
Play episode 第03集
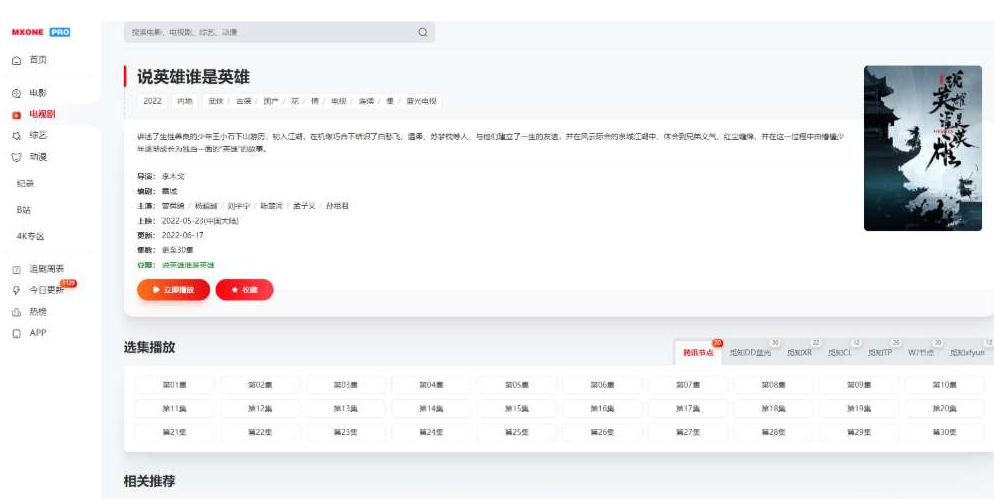[x=345, y=385]
